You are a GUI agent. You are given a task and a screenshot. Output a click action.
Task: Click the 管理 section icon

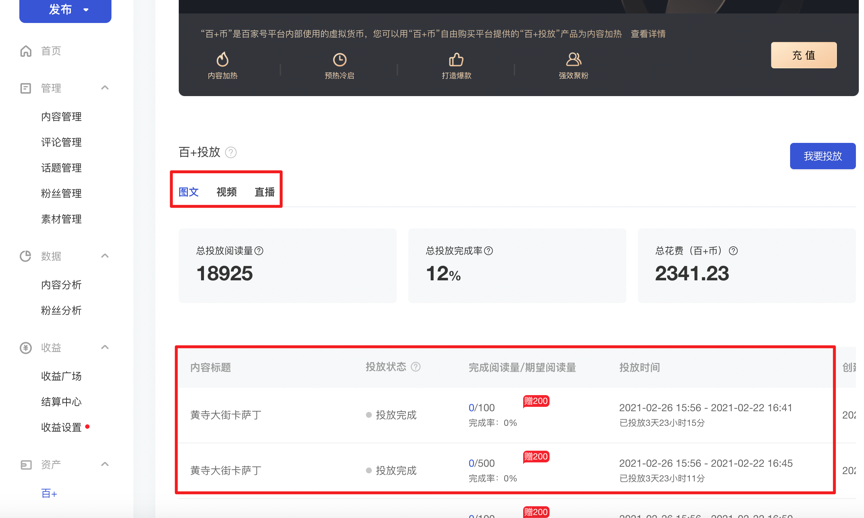[x=26, y=88]
